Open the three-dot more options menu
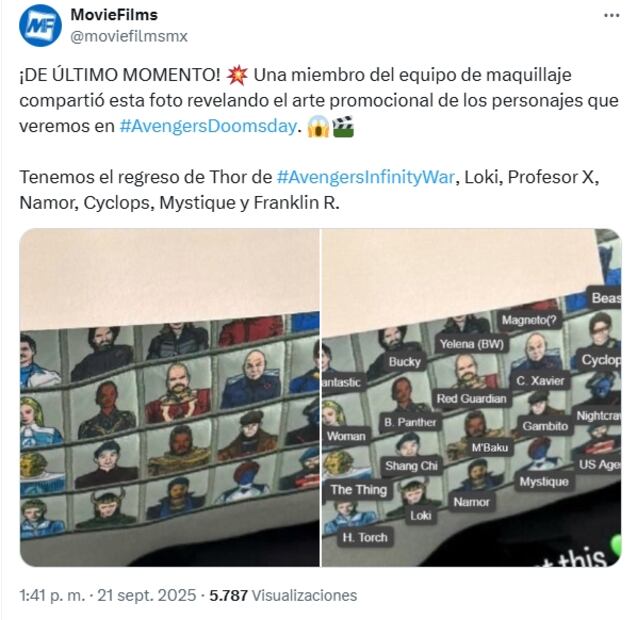Viewport: 637px width, 620px height. (611, 16)
